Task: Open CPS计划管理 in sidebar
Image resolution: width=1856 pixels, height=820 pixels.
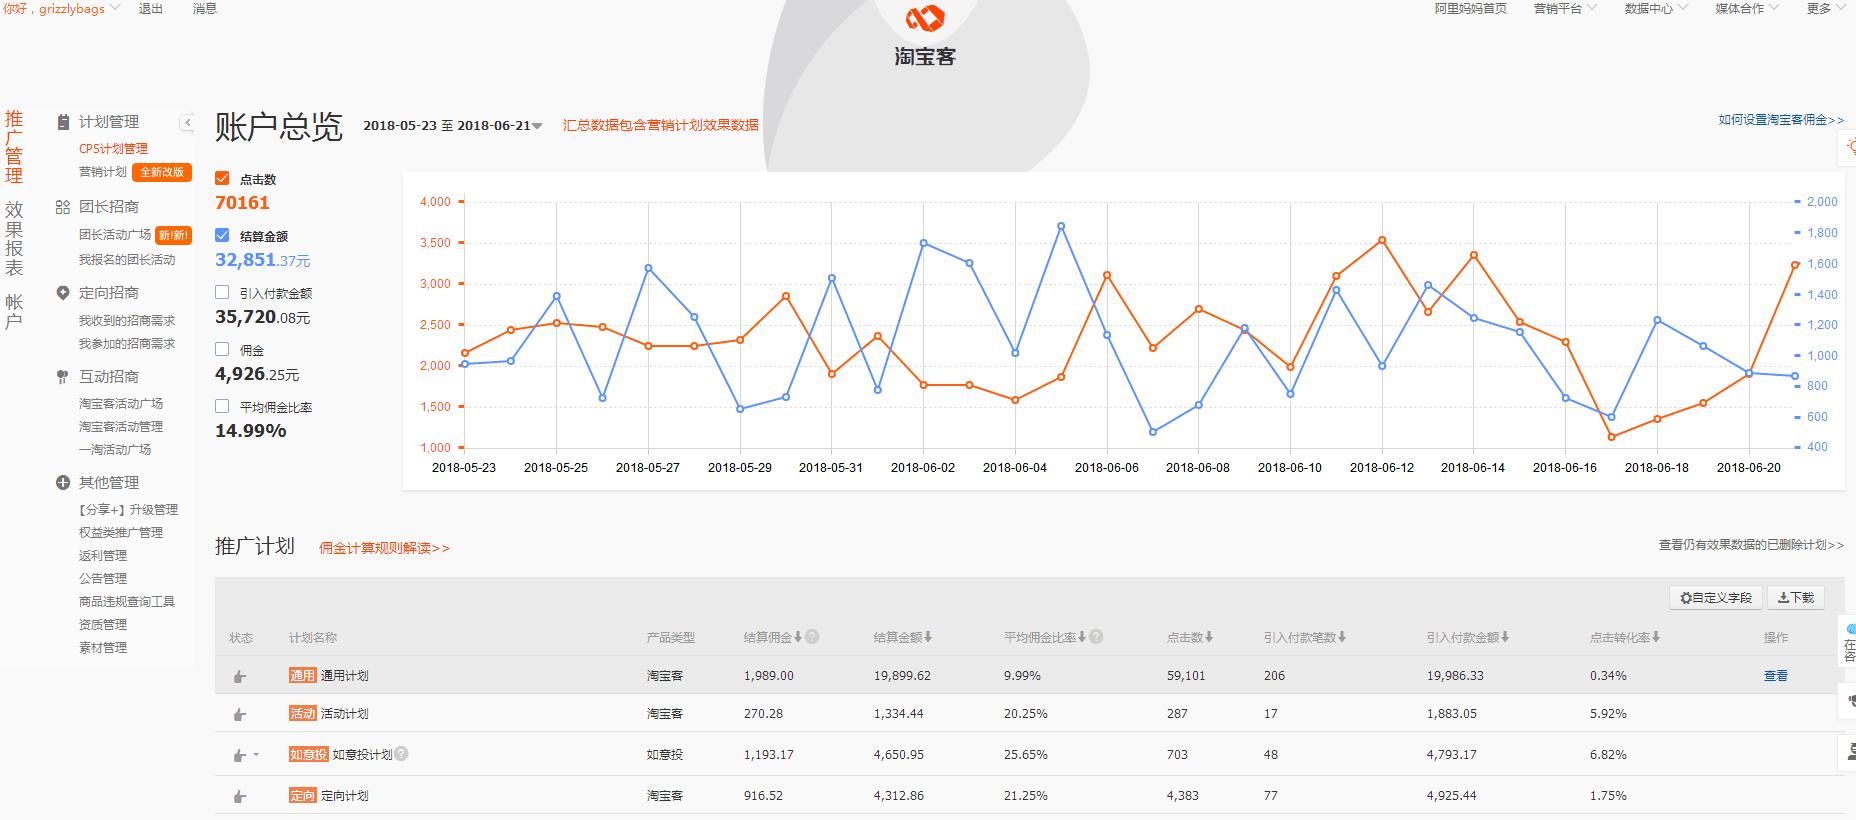Action: pos(113,149)
